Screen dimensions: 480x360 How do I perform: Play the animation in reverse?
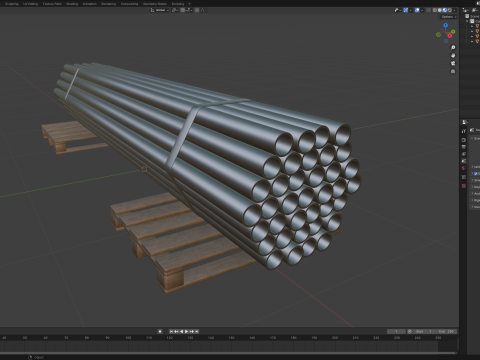(182, 331)
